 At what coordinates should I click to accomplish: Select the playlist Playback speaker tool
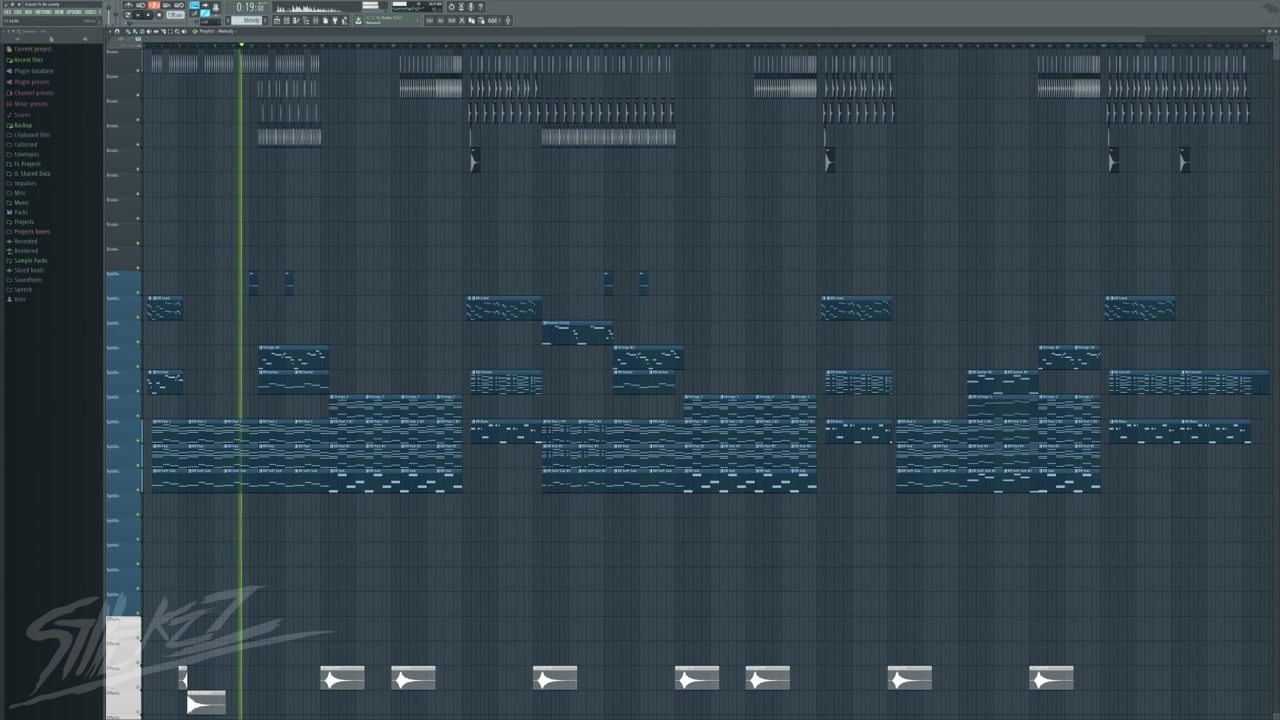point(184,31)
